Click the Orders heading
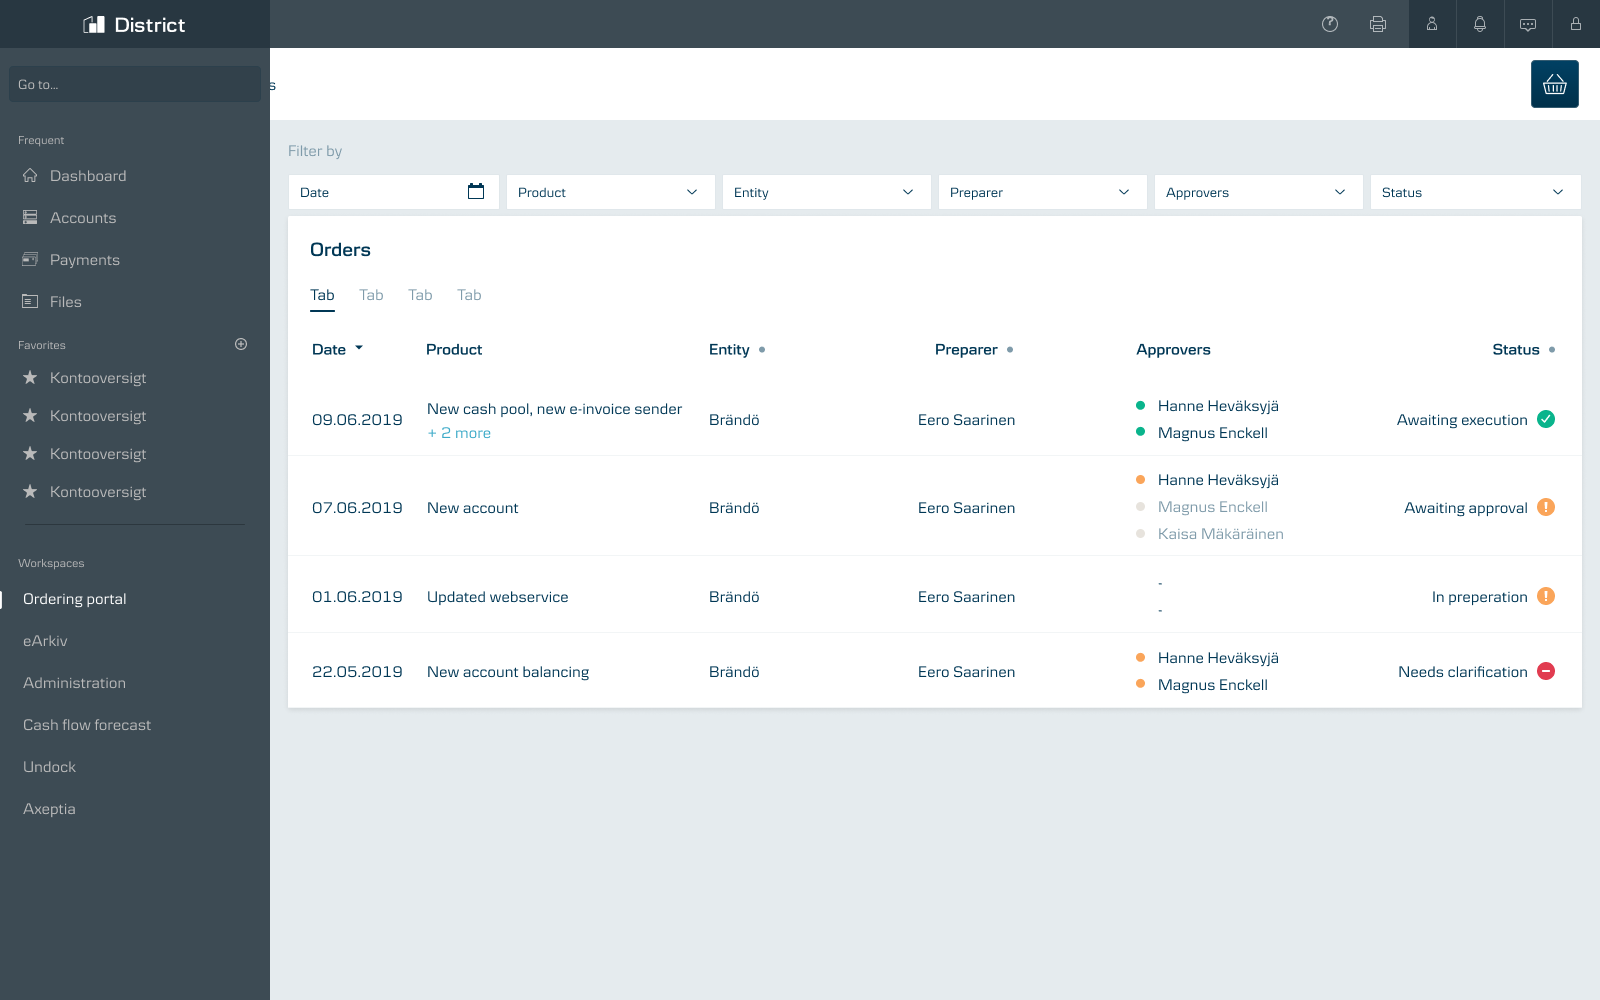The image size is (1600, 1000). point(340,250)
